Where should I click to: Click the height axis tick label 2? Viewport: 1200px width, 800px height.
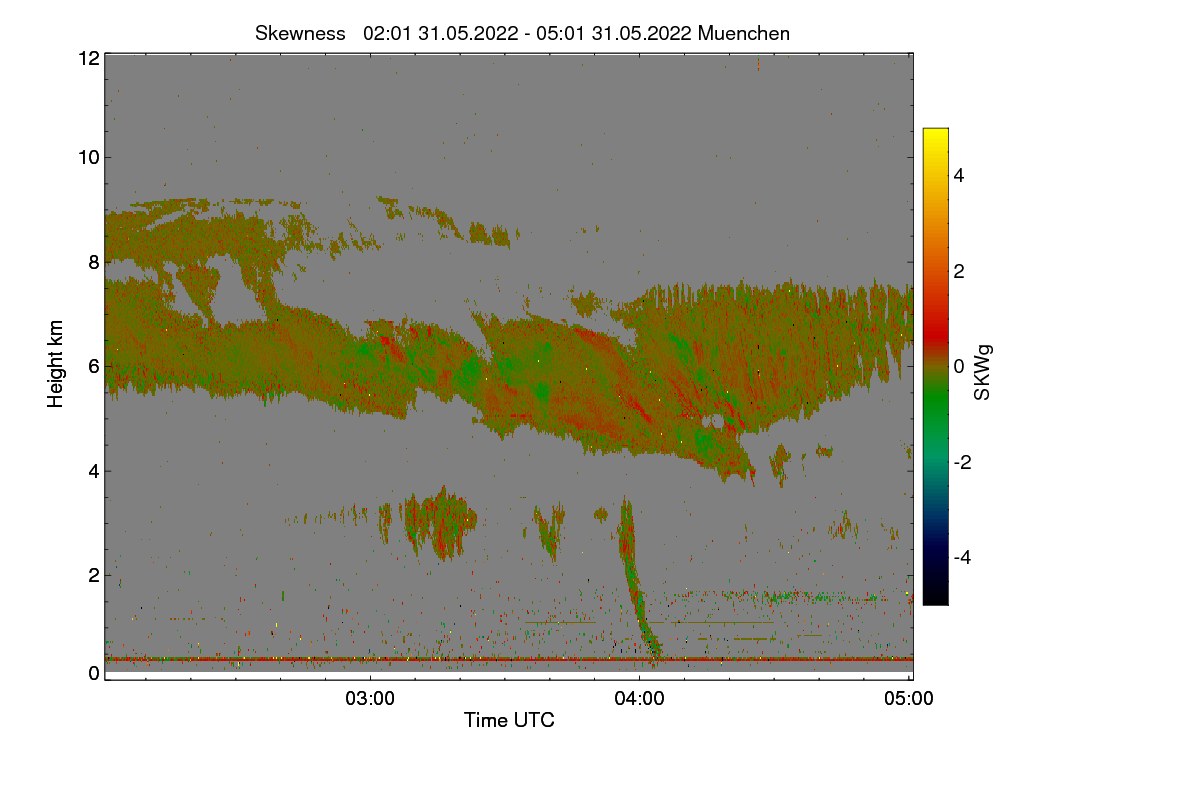click(94, 575)
